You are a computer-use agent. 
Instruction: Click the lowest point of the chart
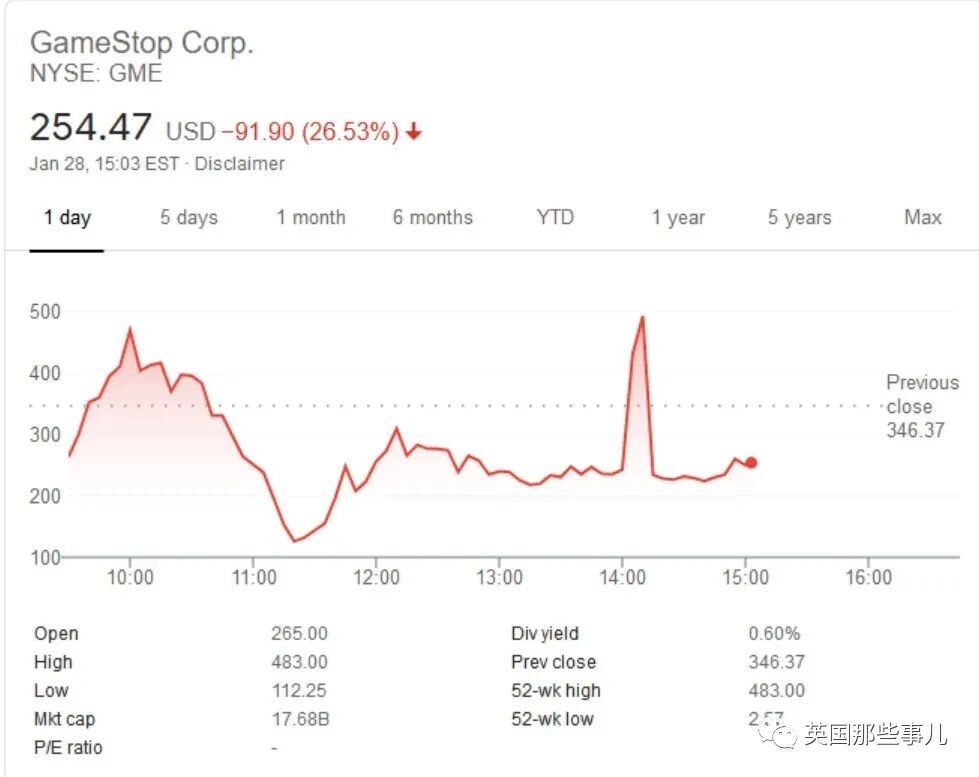click(294, 541)
